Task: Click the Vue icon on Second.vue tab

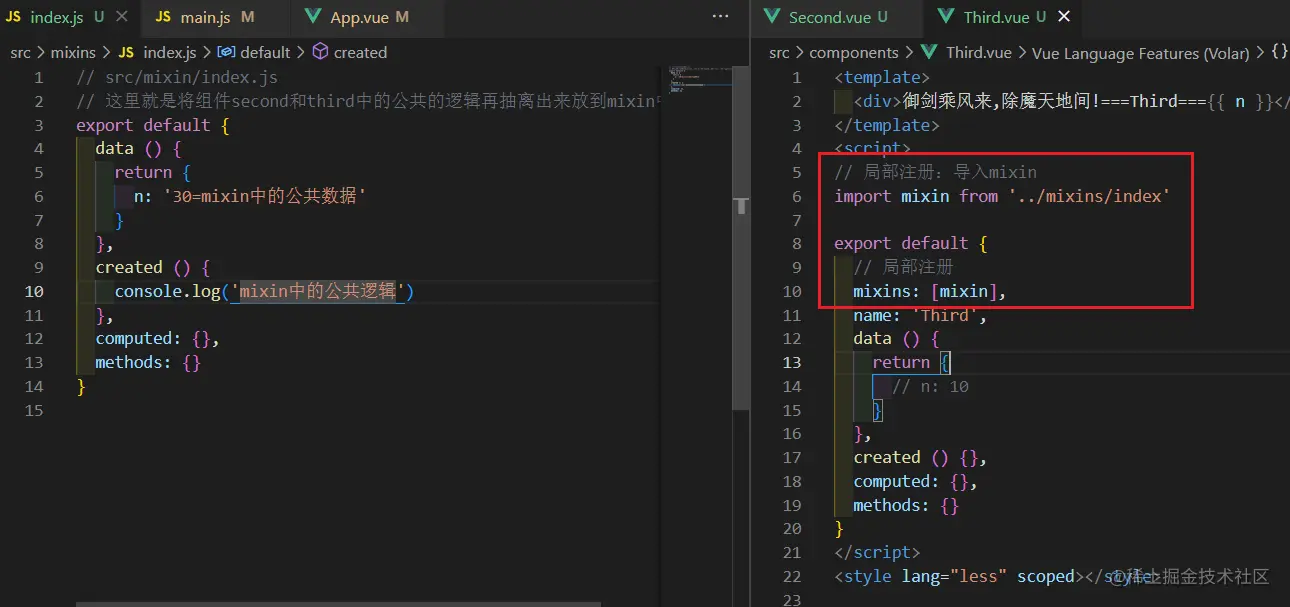Action: coord(771,17)
